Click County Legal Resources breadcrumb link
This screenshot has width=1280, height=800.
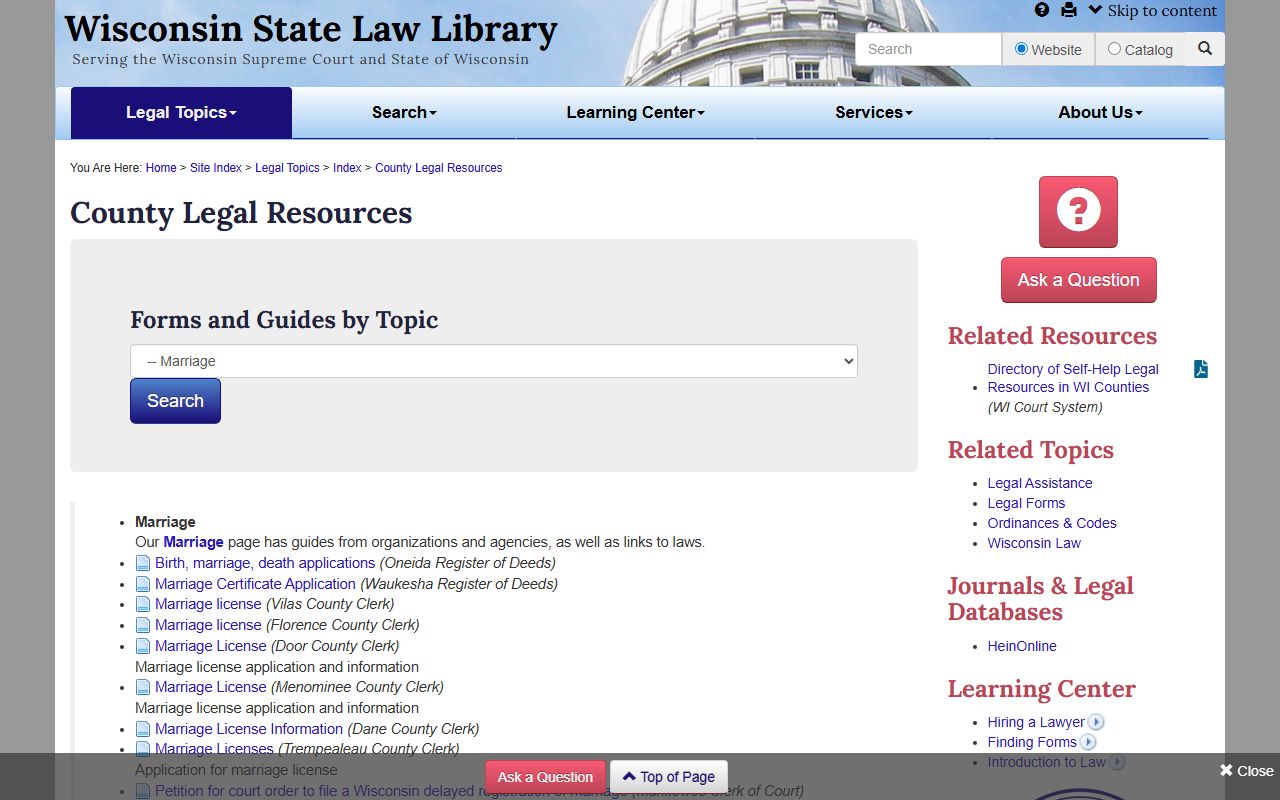pos(438,168)
